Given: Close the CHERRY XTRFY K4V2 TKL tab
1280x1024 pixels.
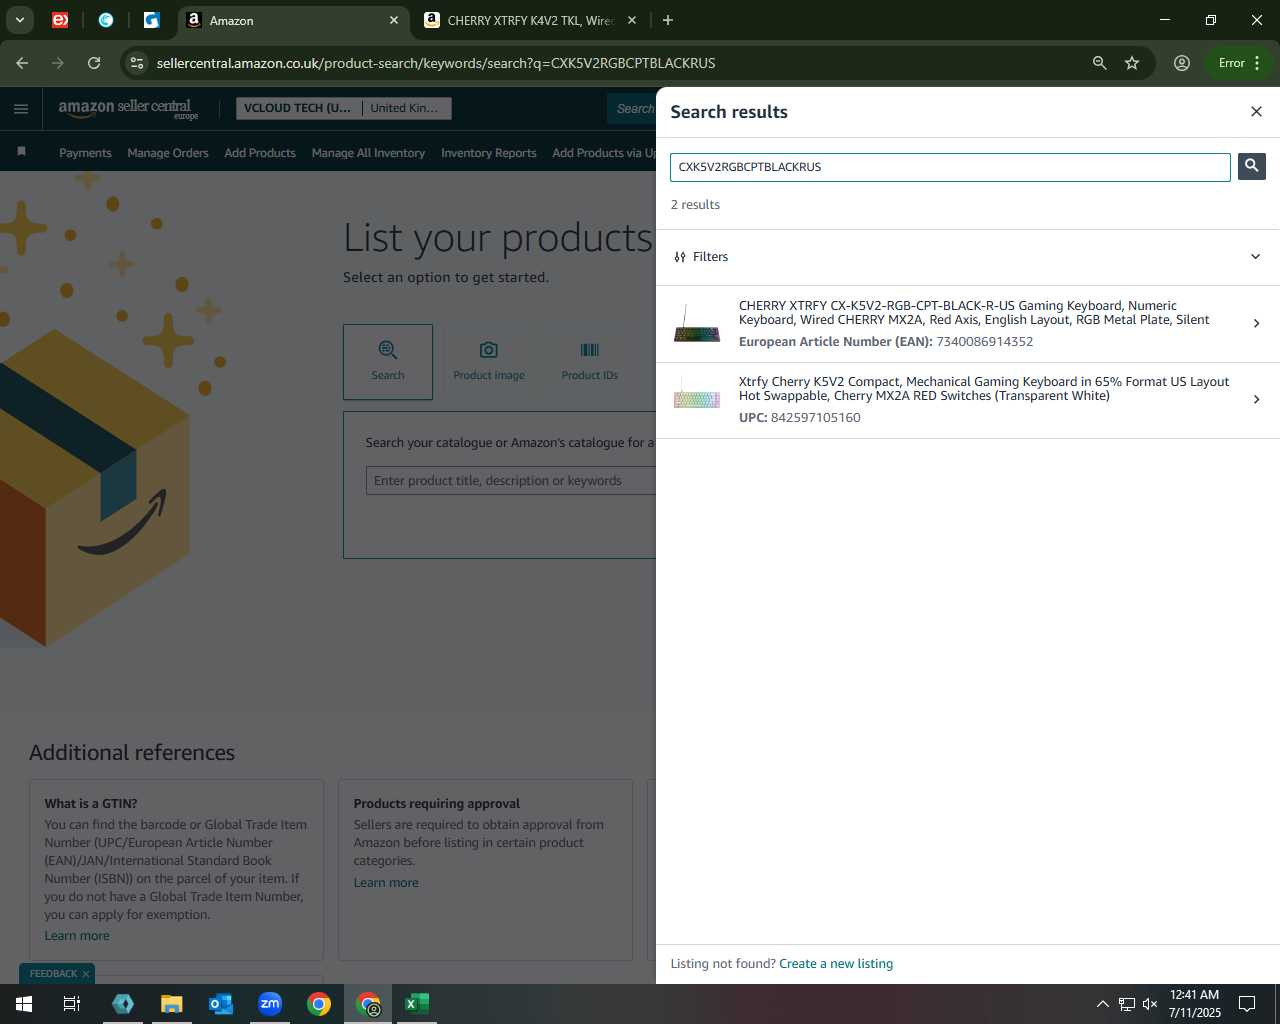Looking at the screenshot, I should 631,20.
